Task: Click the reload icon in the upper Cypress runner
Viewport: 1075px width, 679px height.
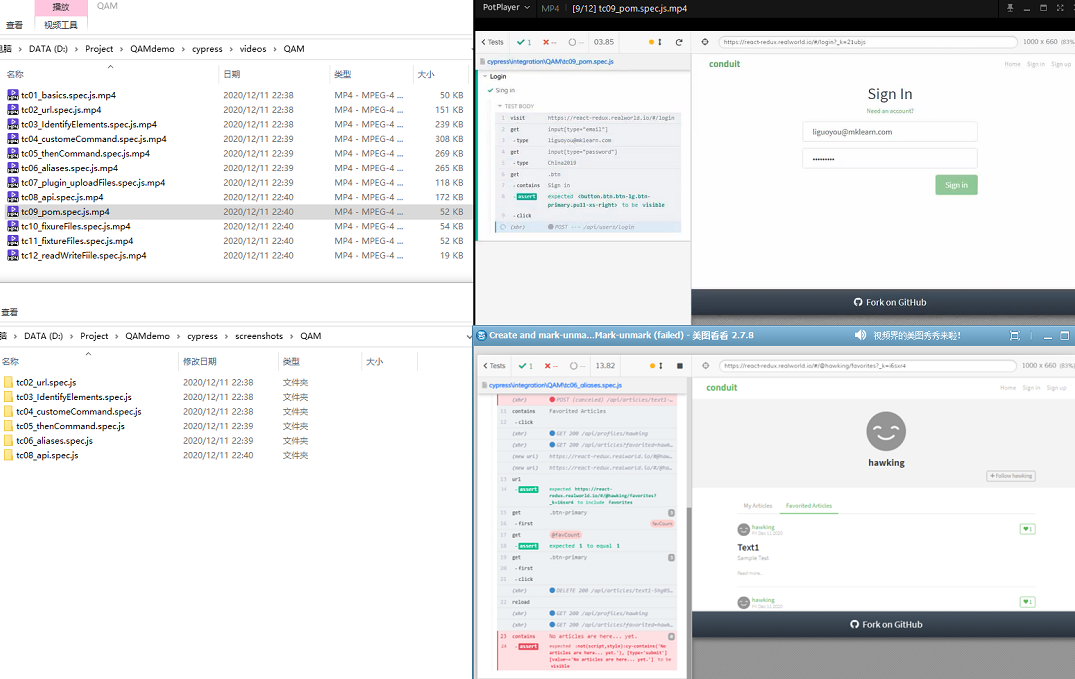Action: coord(679,42)
